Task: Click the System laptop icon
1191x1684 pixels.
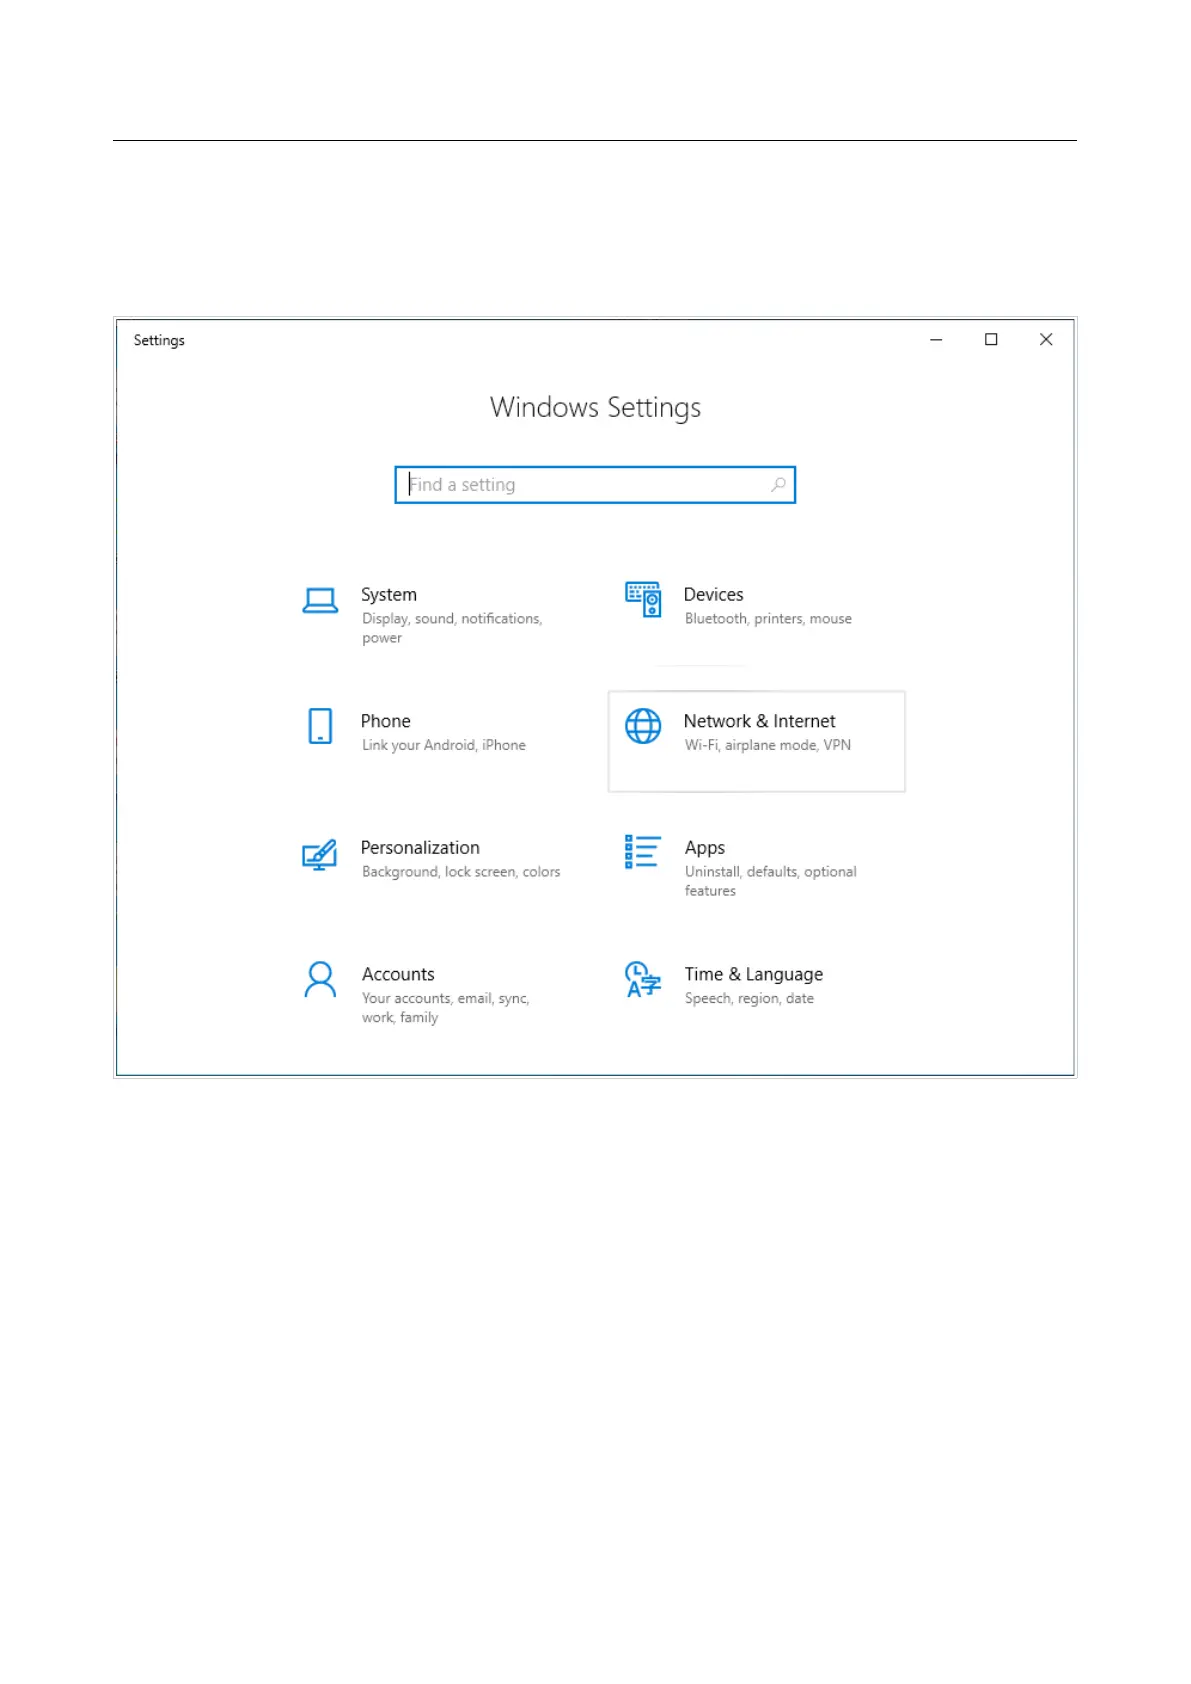Action: [320, 600]
